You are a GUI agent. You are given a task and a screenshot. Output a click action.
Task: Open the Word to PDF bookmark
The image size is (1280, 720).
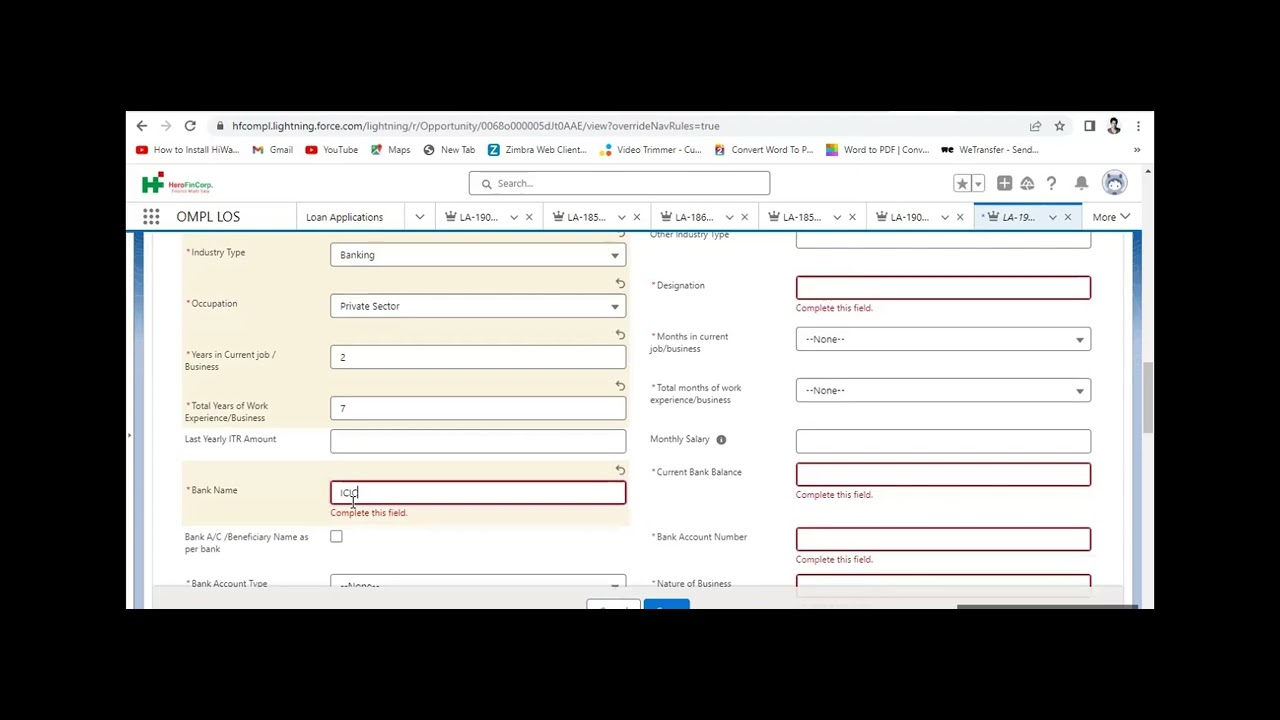point(877,150)
